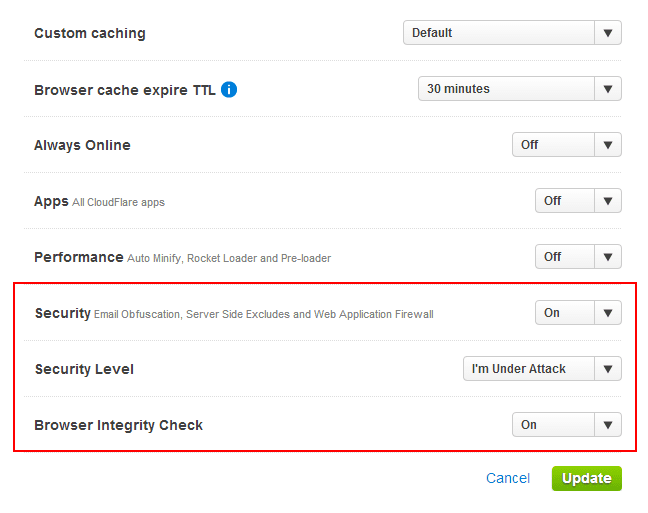
Task: Click the Performance setting label
Action: 79,257
